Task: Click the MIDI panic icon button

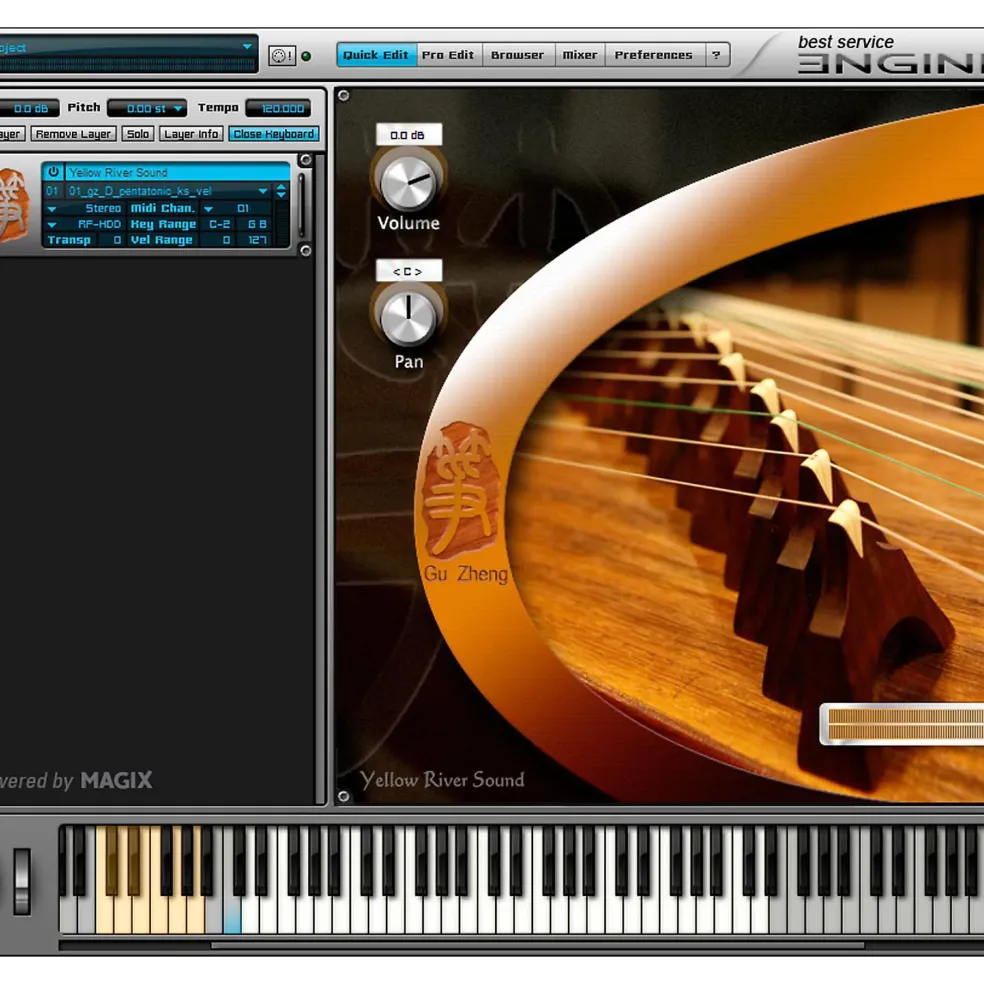Action: [282, 56]
